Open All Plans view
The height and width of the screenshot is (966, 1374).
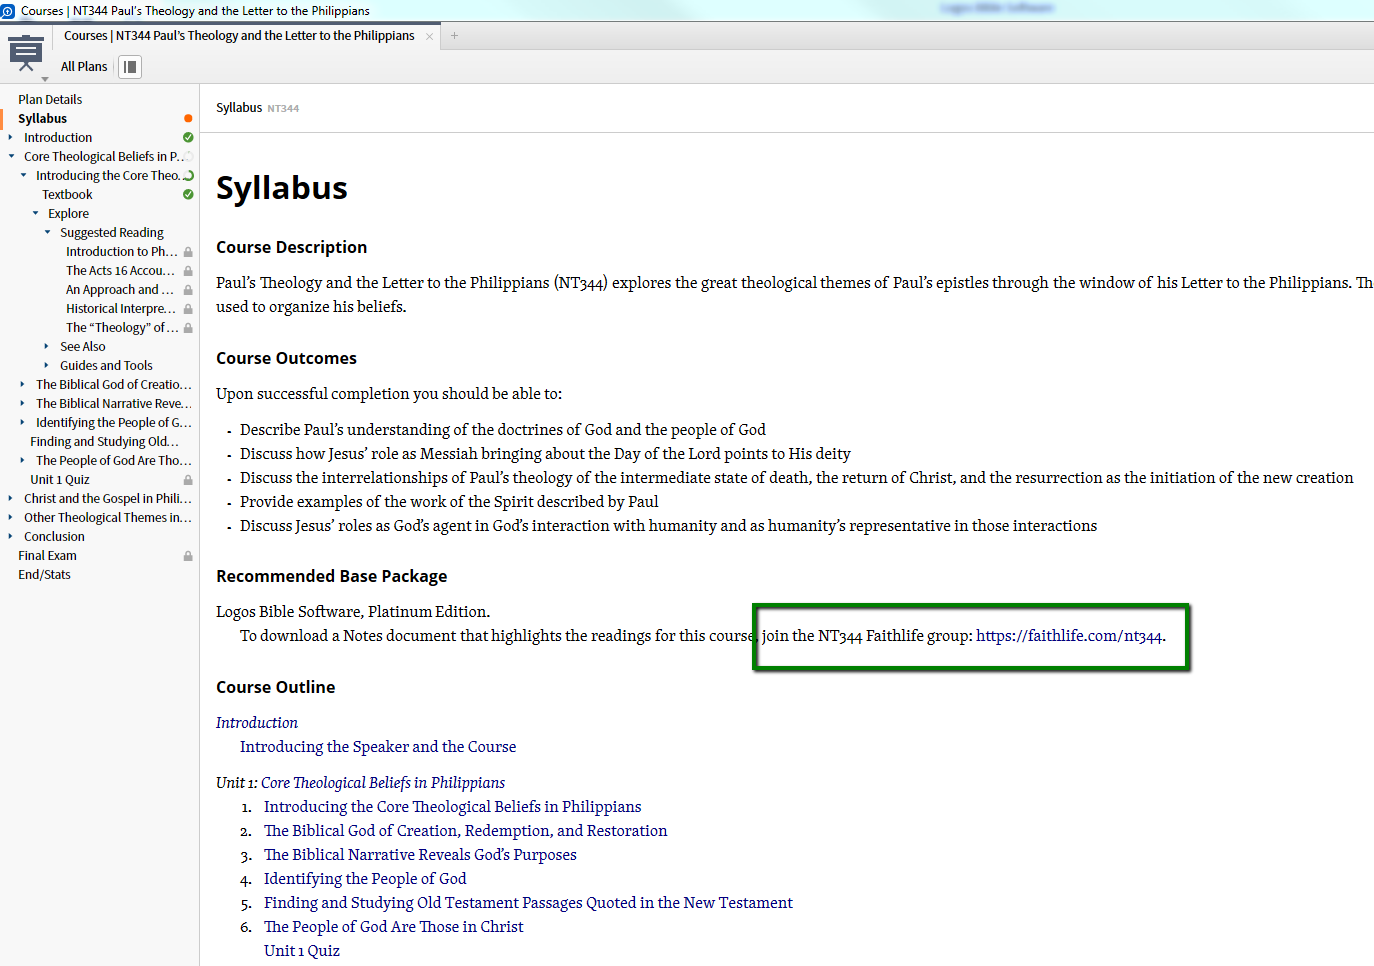click(84, 67)
